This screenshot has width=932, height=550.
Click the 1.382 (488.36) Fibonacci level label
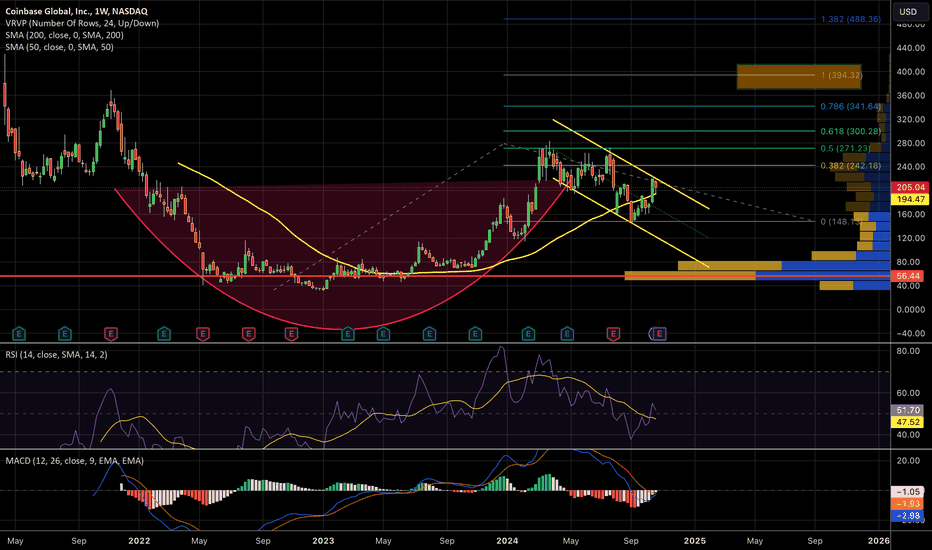tap(851, 19)
